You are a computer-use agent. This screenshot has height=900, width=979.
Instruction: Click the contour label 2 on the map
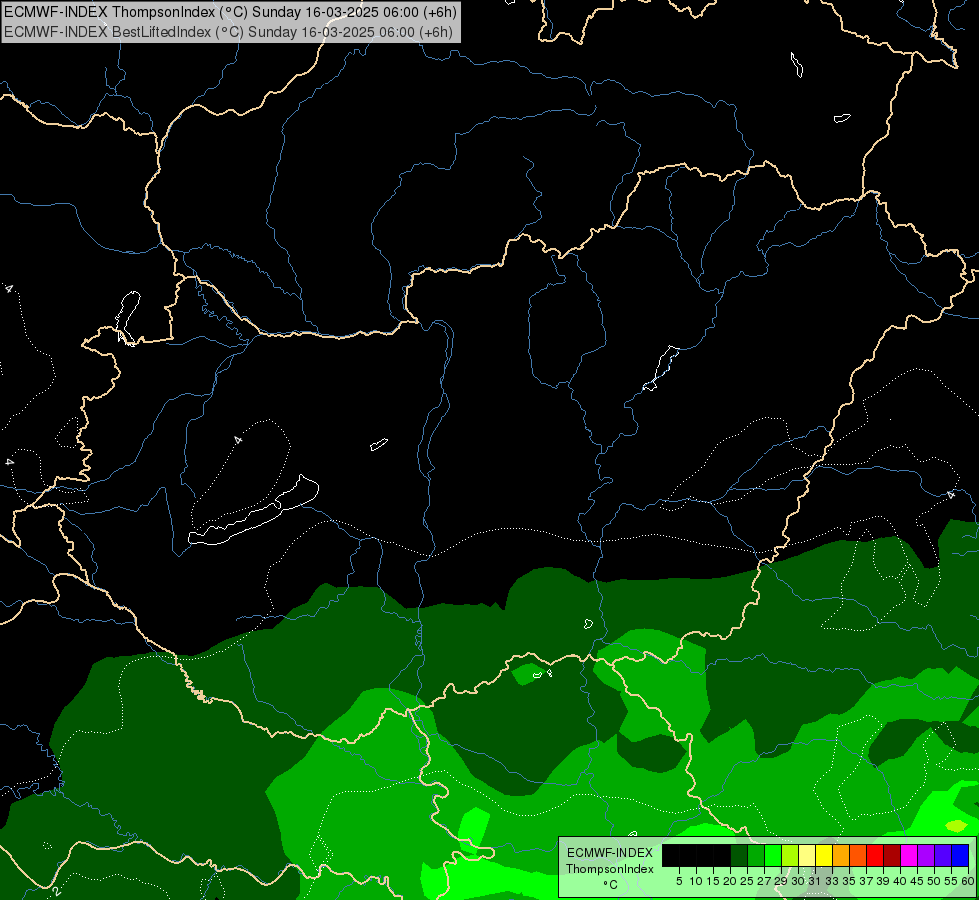(x=57, y=891)
